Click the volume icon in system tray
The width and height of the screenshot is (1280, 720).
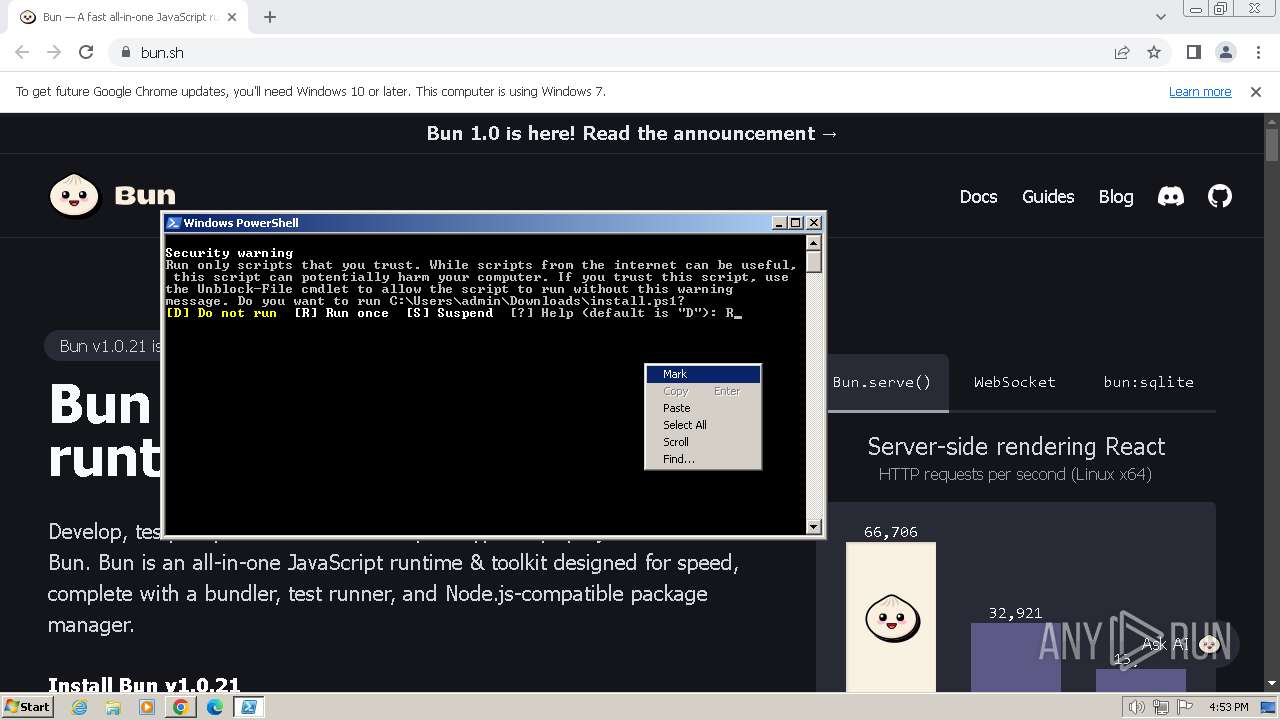pyautogui.click(x=1138, y=707)
